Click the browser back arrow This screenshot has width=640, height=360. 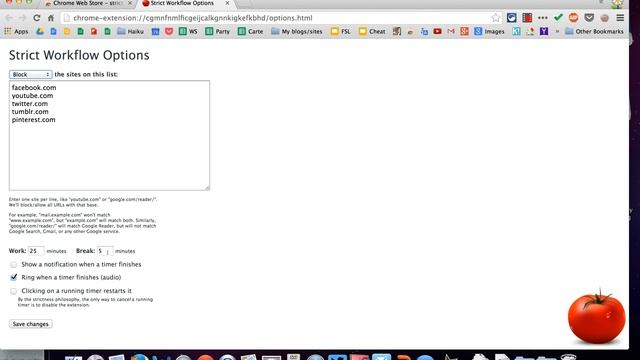[x=9, y=18]
